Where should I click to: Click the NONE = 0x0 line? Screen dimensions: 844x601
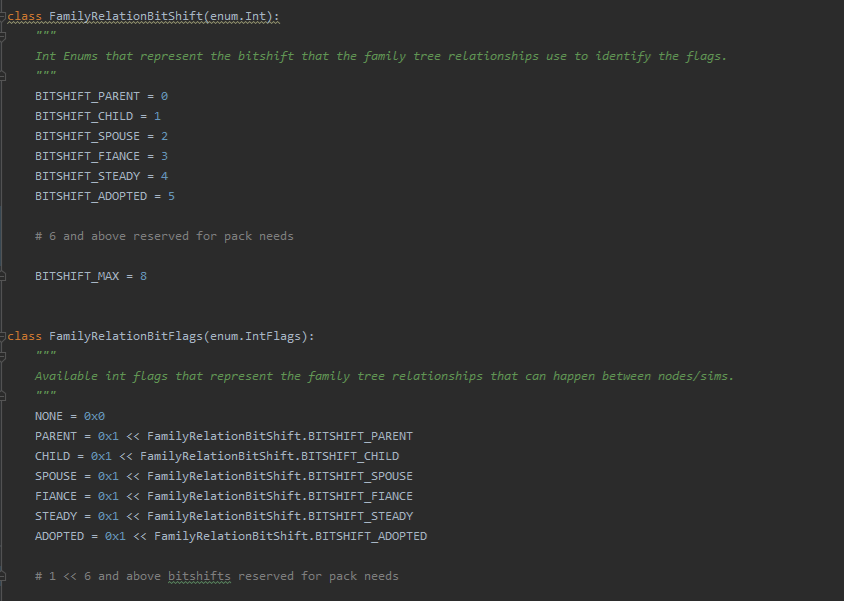click(70, 416)
